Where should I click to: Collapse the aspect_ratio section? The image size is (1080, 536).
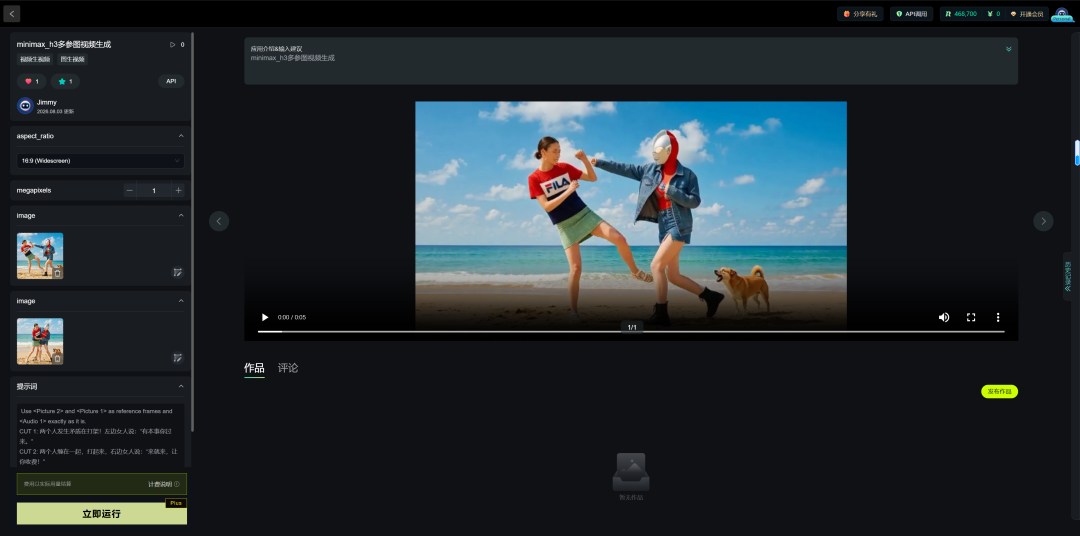coord(181,136)
